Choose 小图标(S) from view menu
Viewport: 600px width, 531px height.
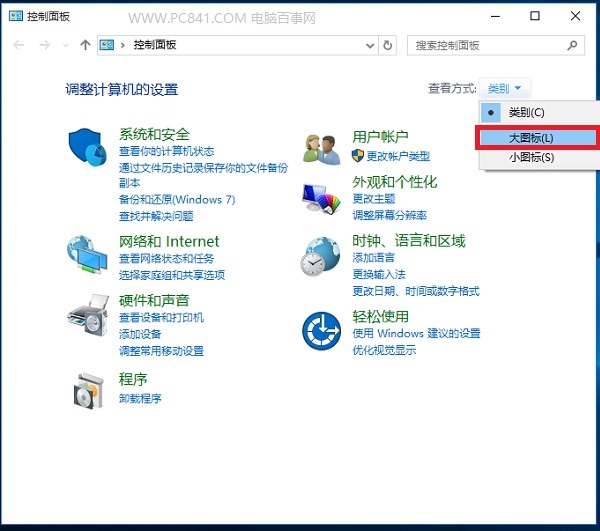point(531,158)
